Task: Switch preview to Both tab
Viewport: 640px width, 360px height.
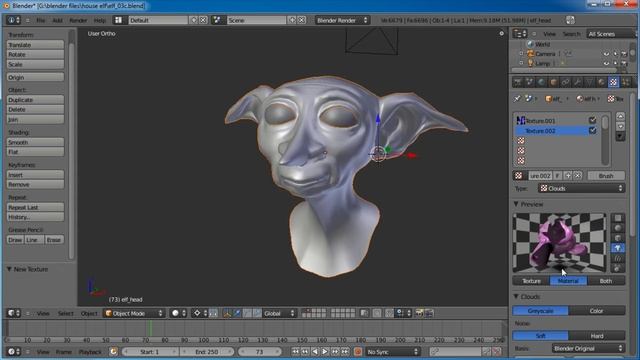Action: click(606, 281)
